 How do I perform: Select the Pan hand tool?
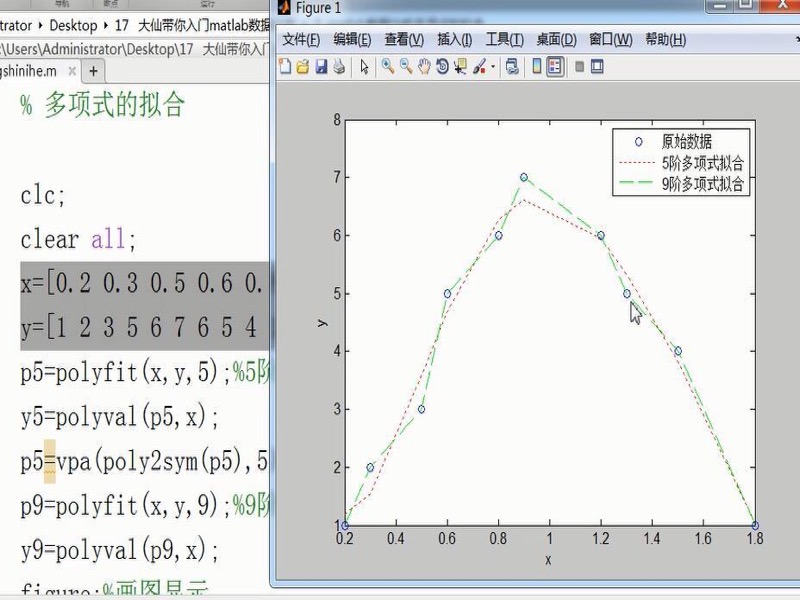[x=424, y=66]
